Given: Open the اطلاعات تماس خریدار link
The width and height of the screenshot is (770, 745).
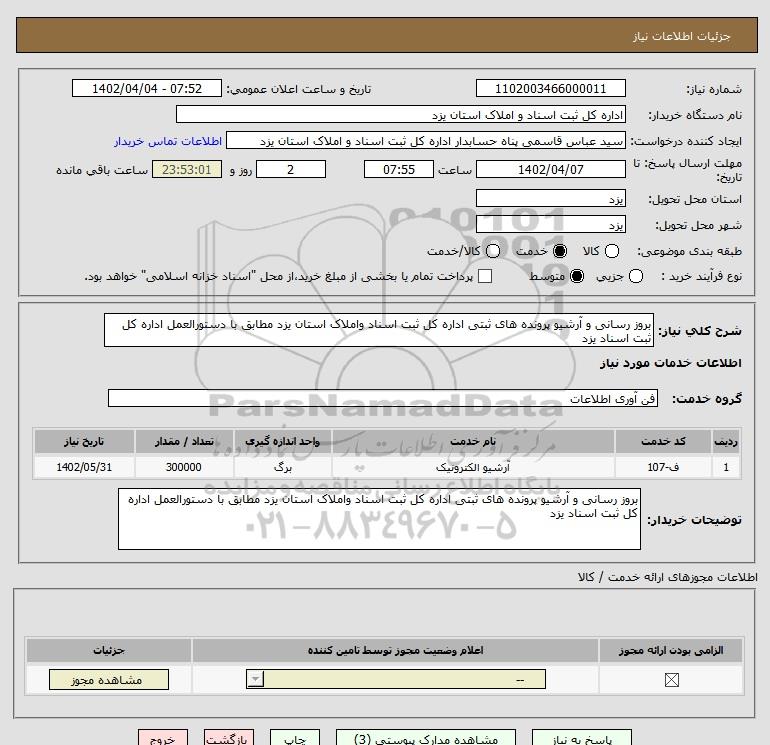Looking at the screenshot, I should (168, 141).
